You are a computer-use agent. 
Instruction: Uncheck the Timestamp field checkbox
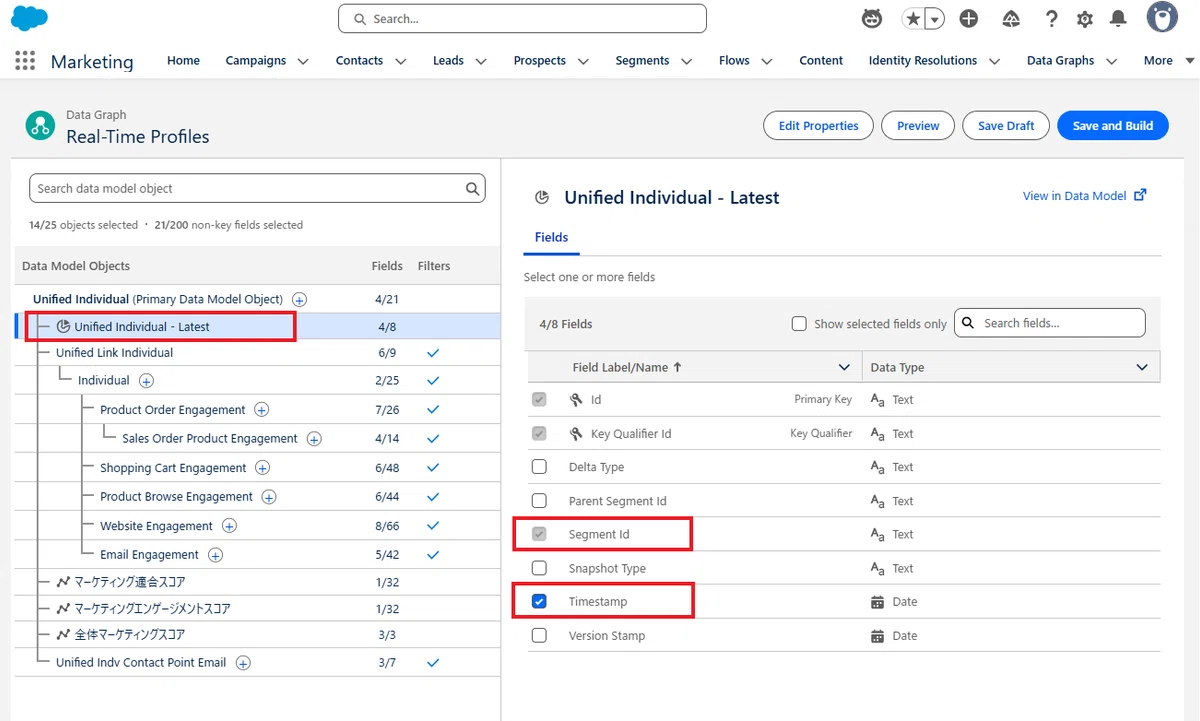[x=539, y=601]
